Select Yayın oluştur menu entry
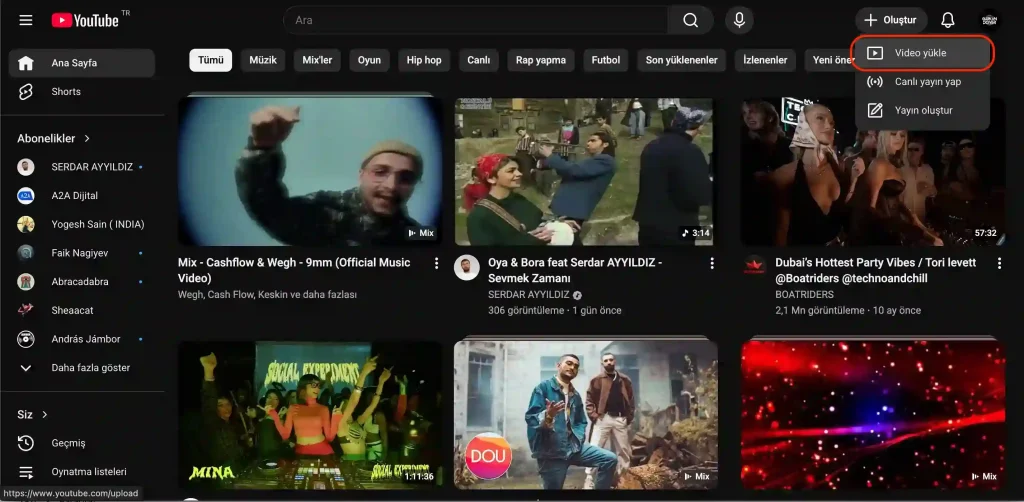 (923, 110)
